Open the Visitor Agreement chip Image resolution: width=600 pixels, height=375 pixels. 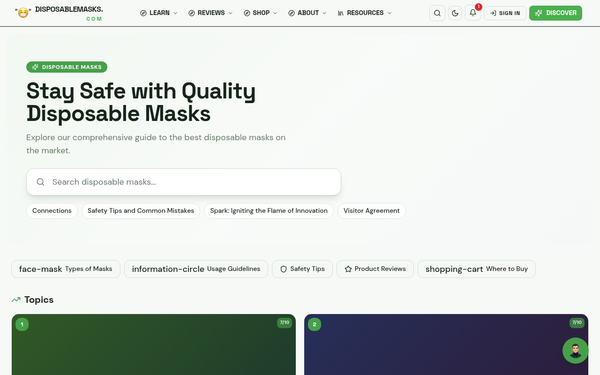tap(372, 211)
